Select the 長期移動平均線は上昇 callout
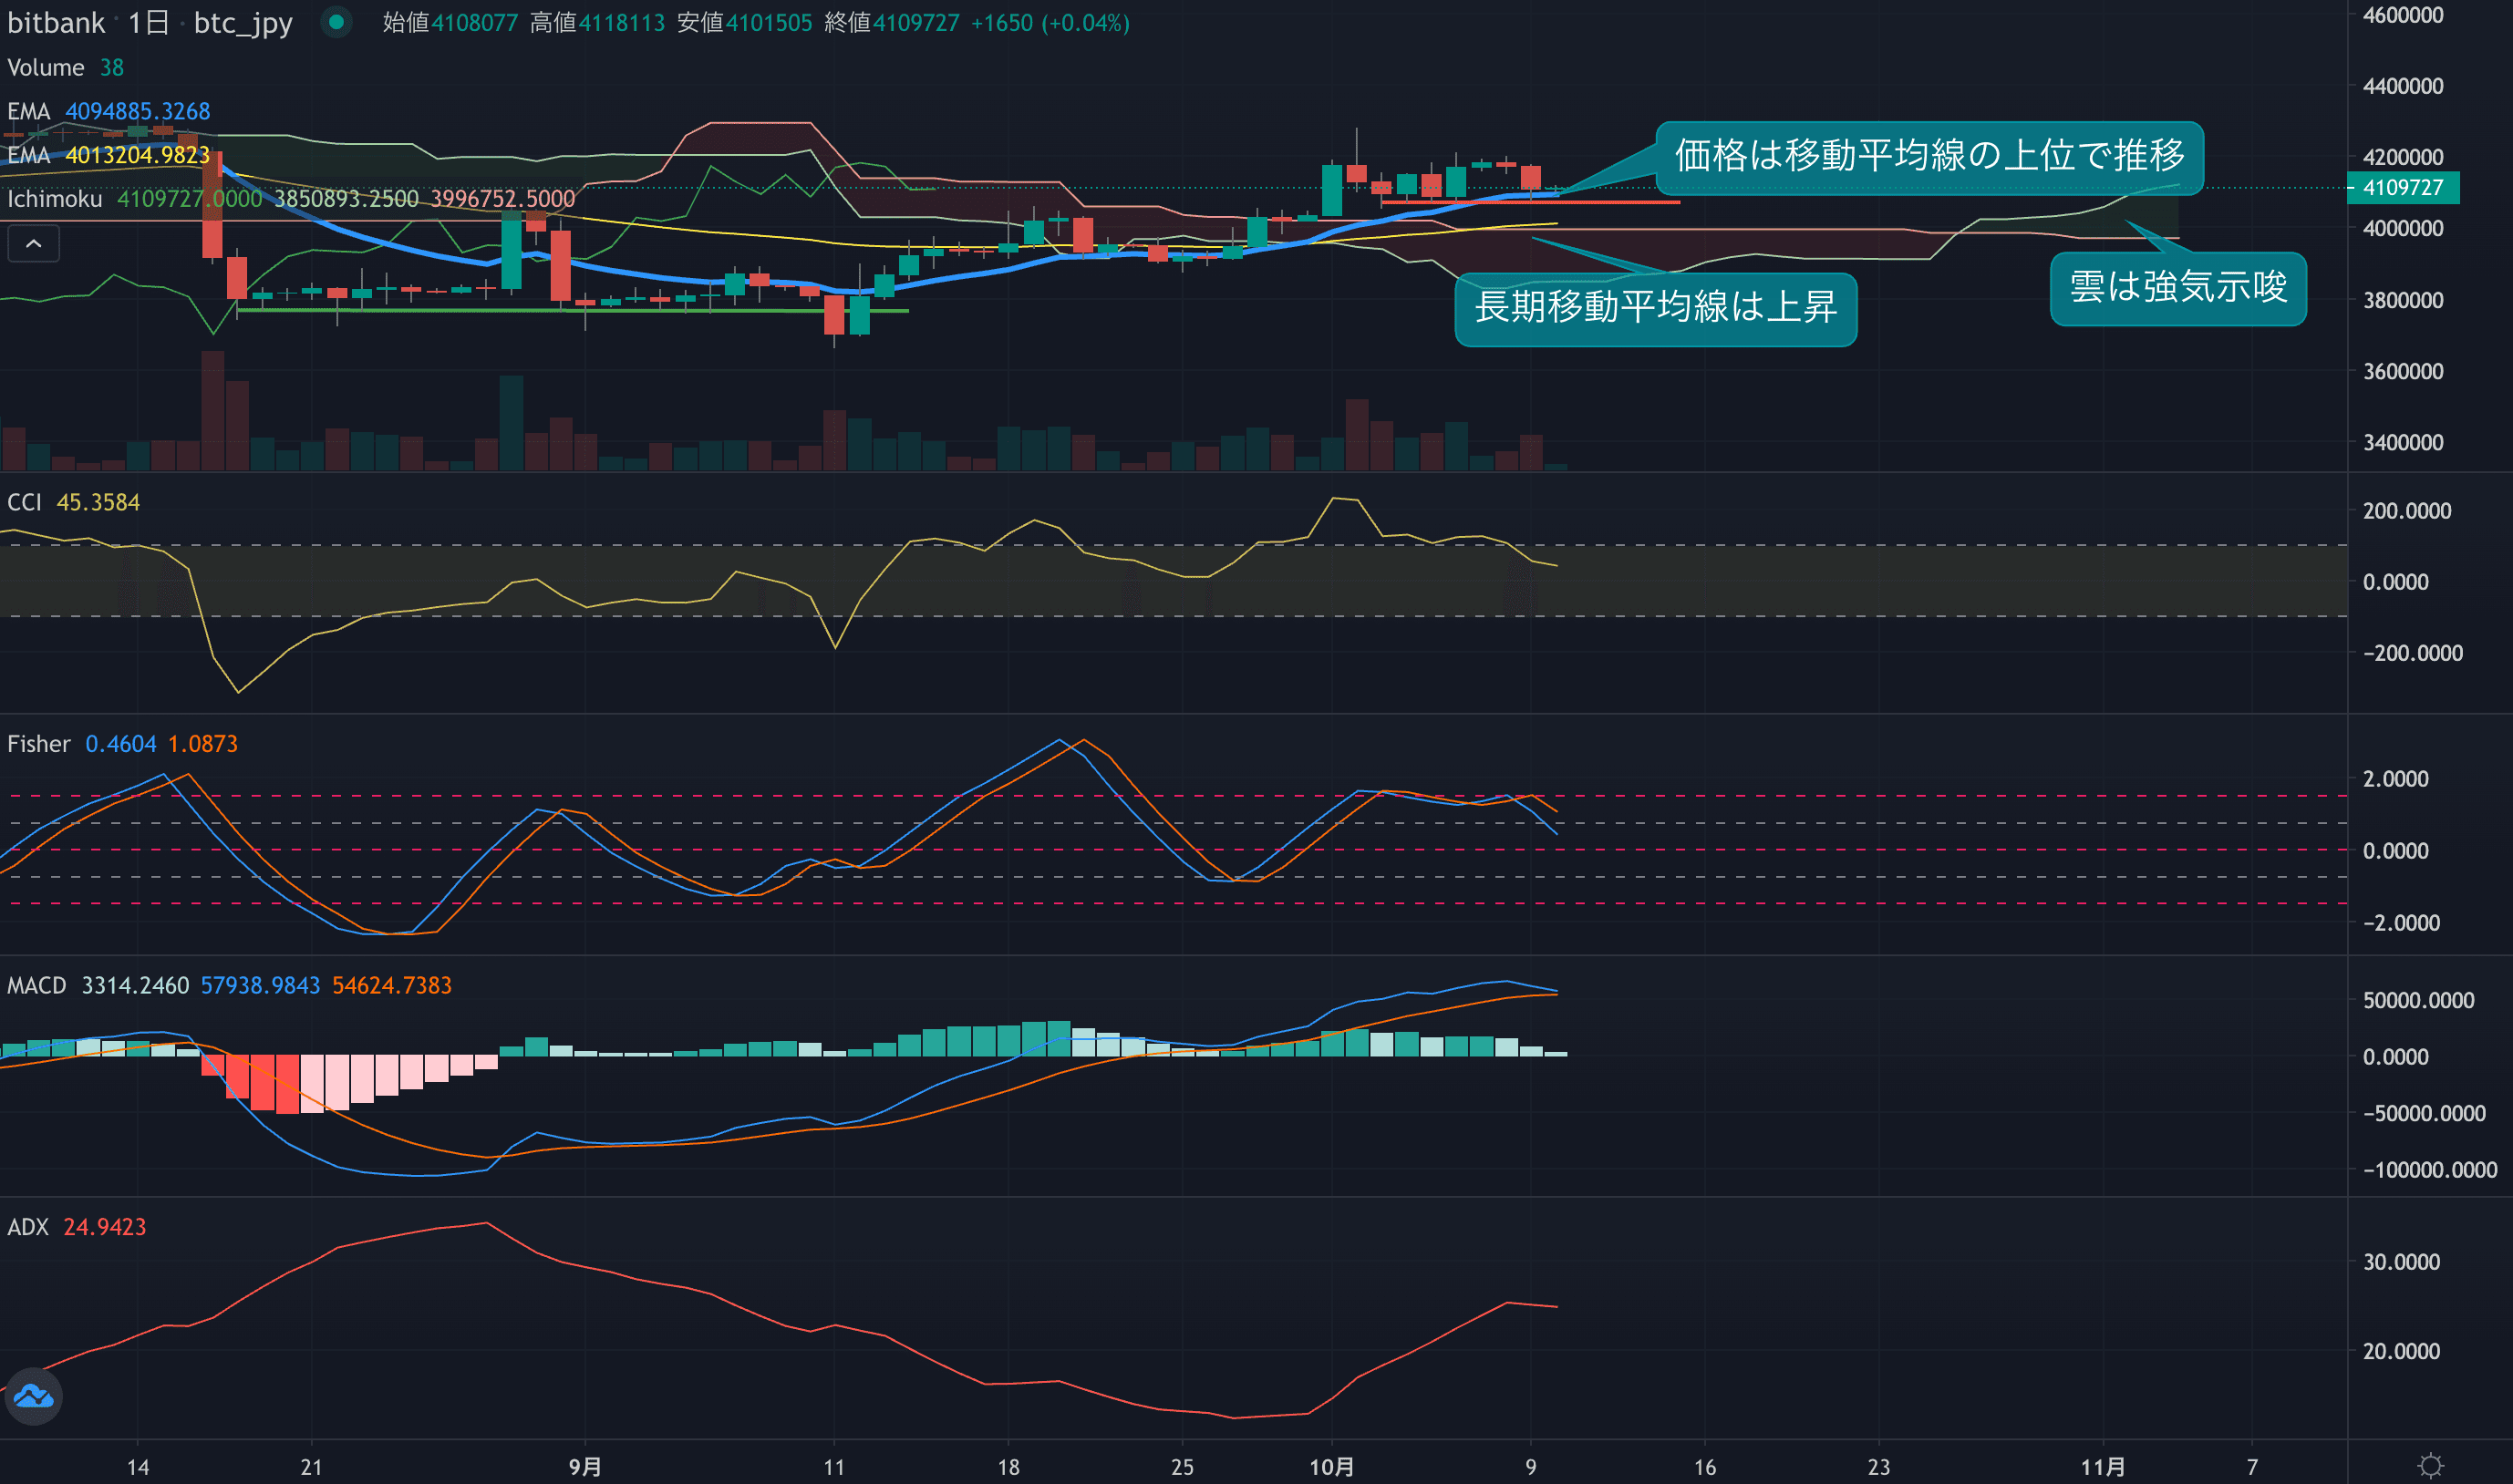2513x1484 pixels. (x=1655, y=308)
